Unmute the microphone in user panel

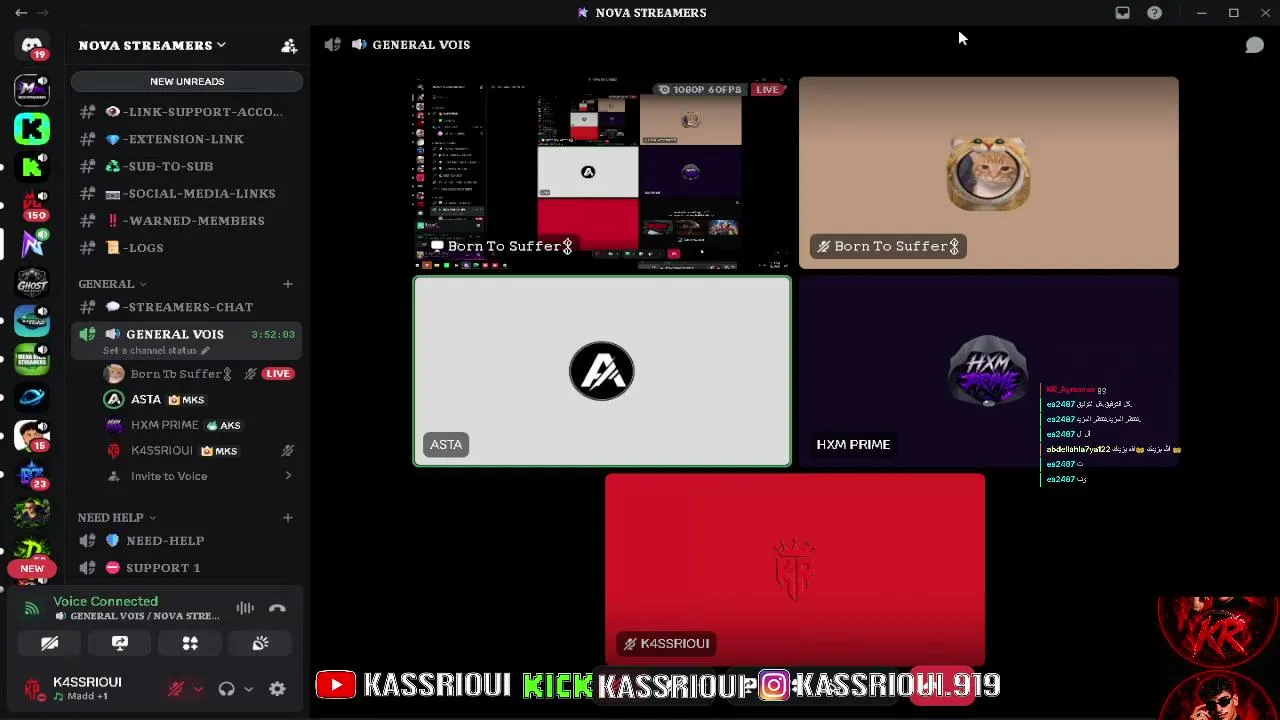point(175,689)
